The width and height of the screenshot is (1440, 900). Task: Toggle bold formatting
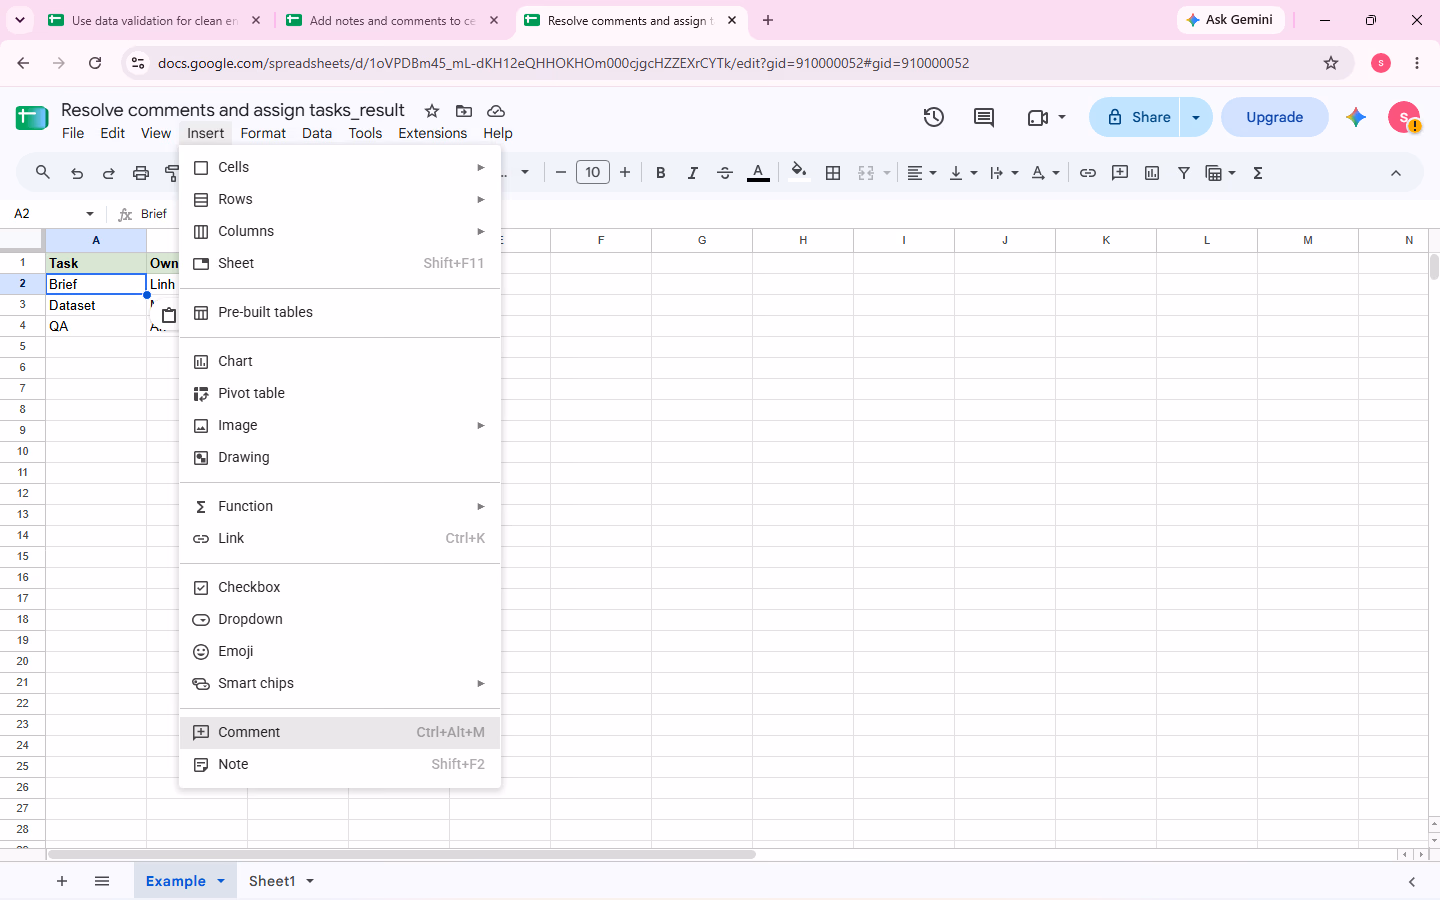[661, 173]
